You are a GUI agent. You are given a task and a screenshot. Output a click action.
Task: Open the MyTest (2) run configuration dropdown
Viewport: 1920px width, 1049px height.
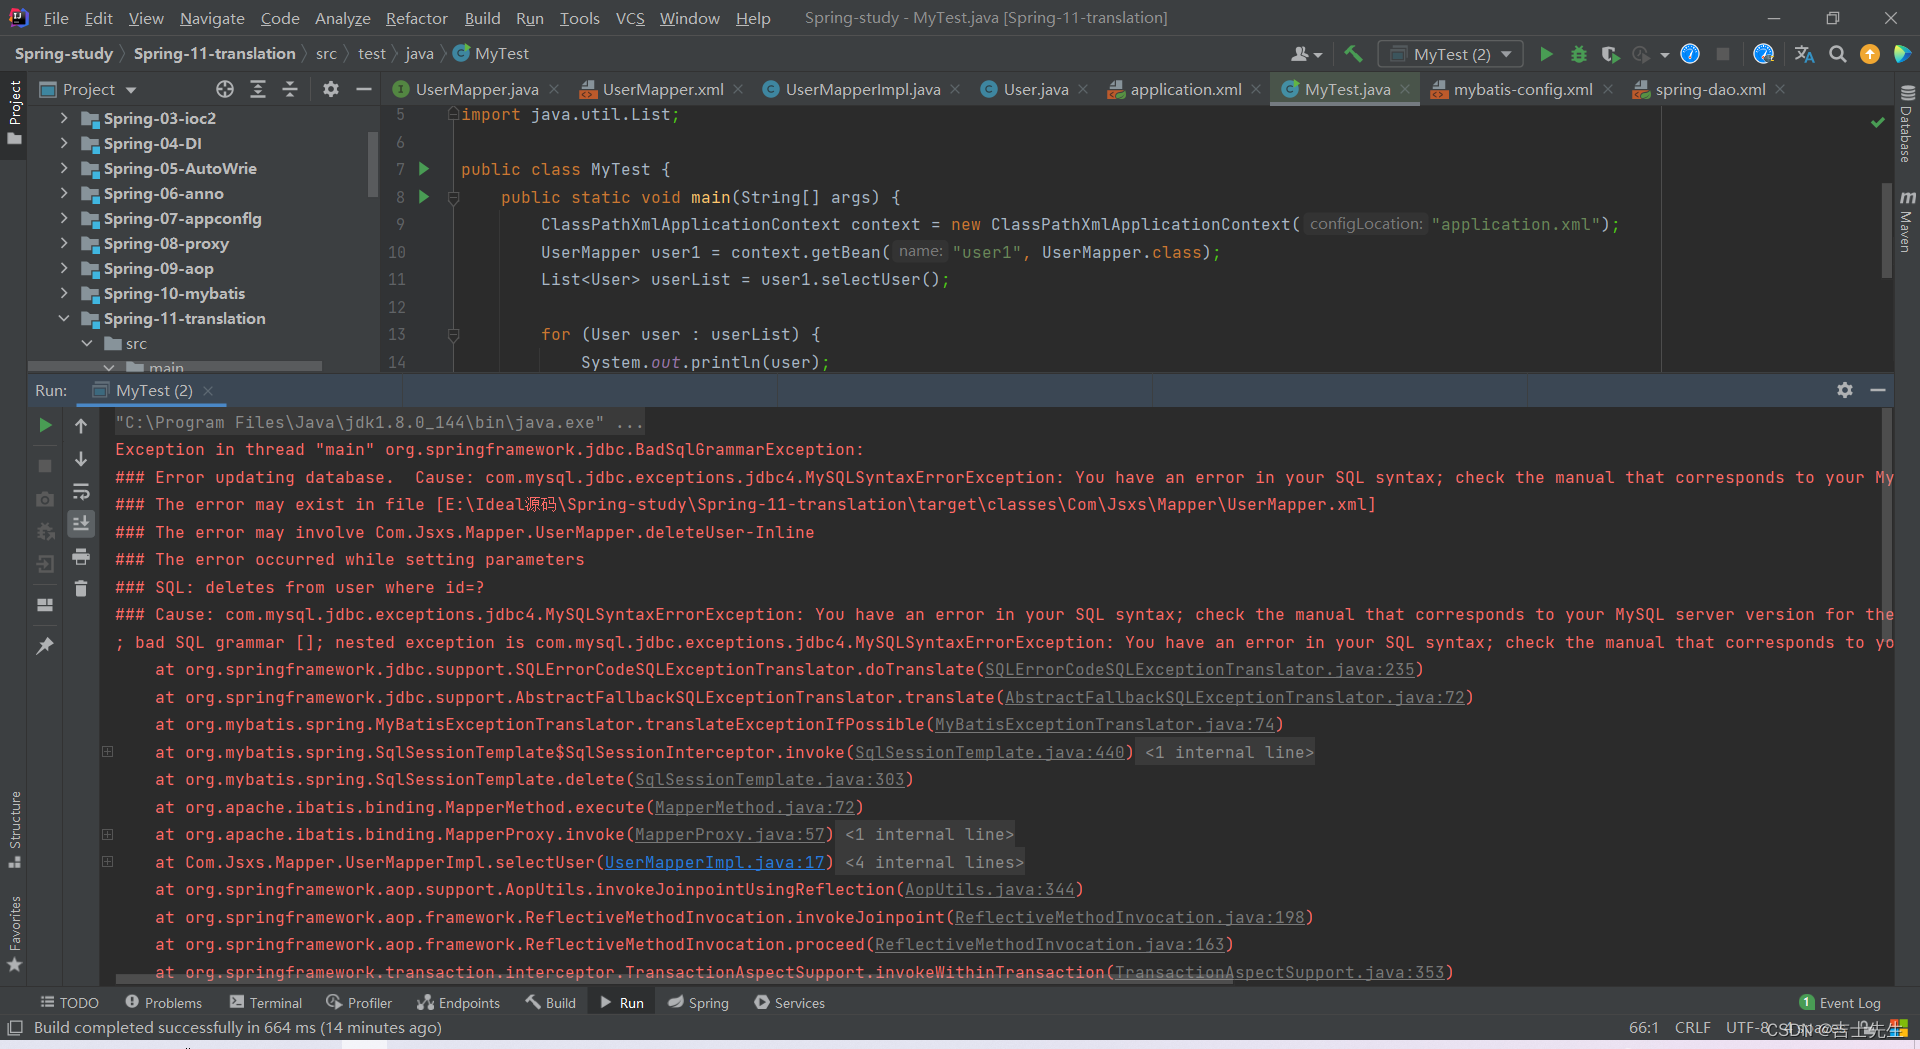[1451, 54]
